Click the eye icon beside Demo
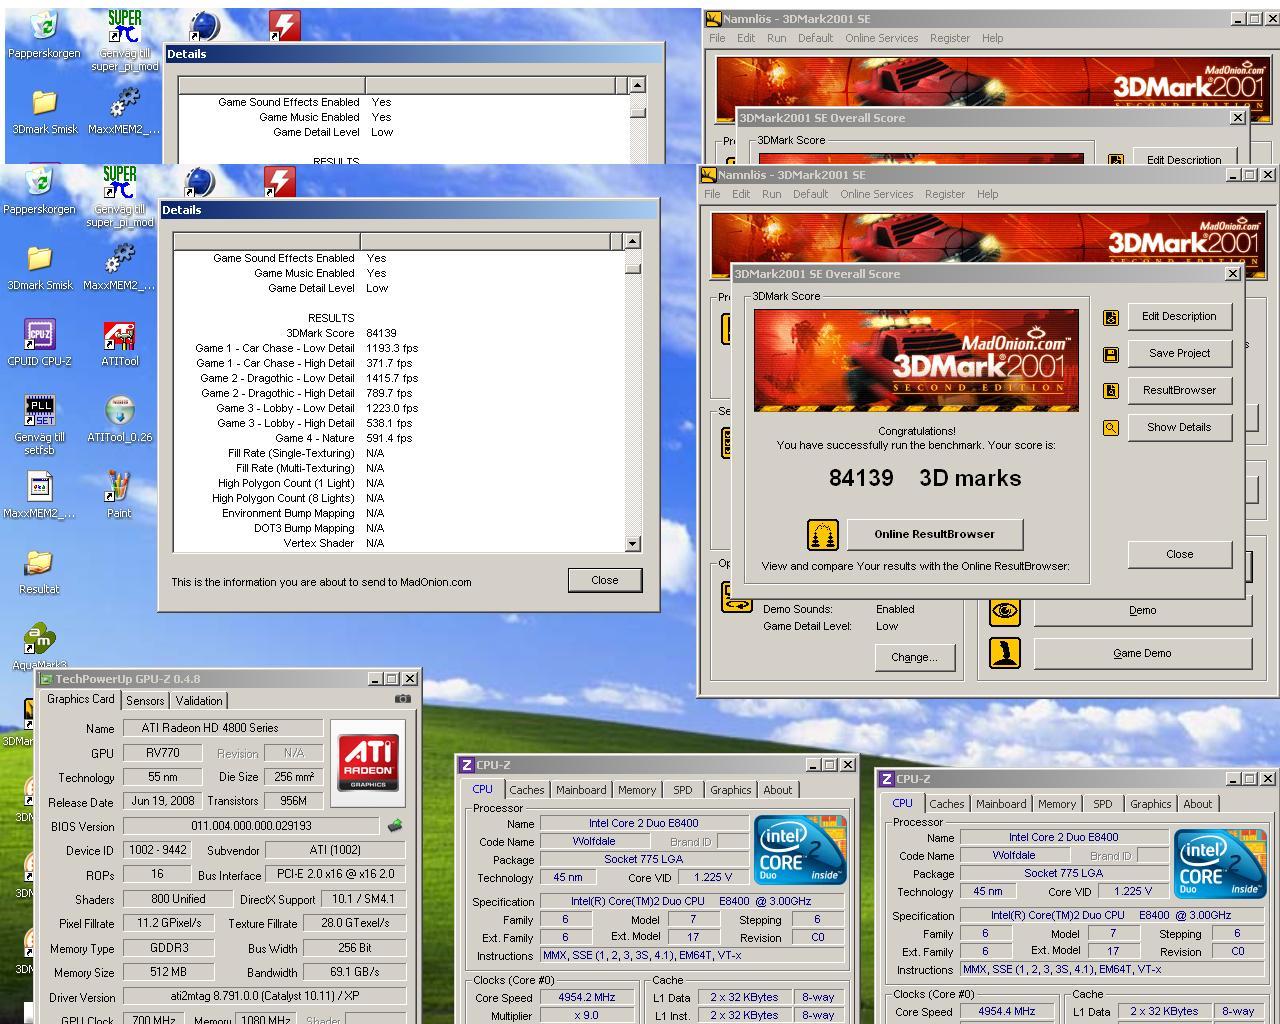Image resolution: width=1280 pixels, height=1024 pixels. click(x=1005, y=610)
